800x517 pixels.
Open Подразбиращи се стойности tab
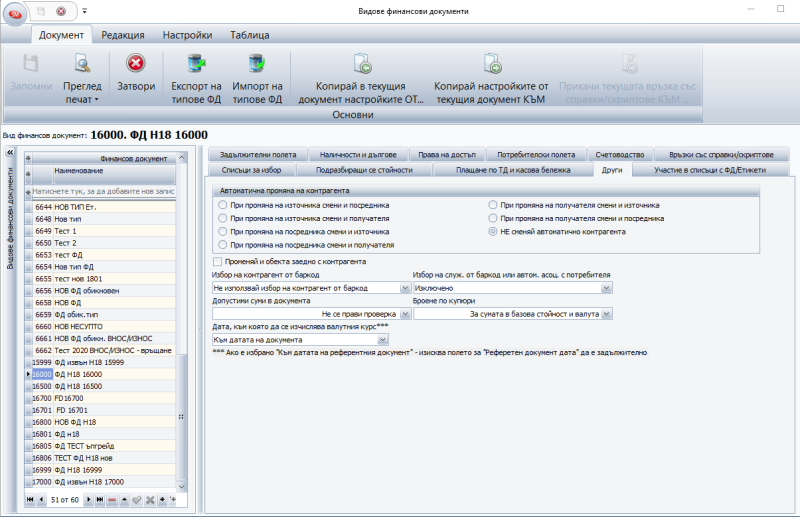364,170
